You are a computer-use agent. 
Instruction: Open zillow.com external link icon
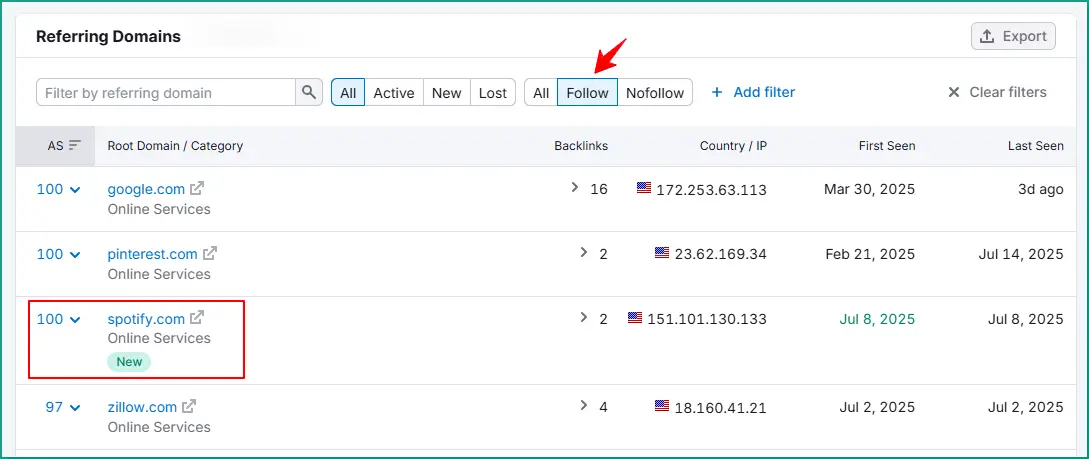coord(190,406)
